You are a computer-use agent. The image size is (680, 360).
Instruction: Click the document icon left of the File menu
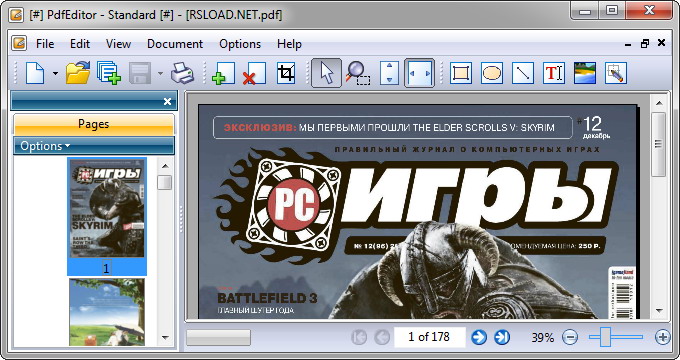tap(19, 43)
